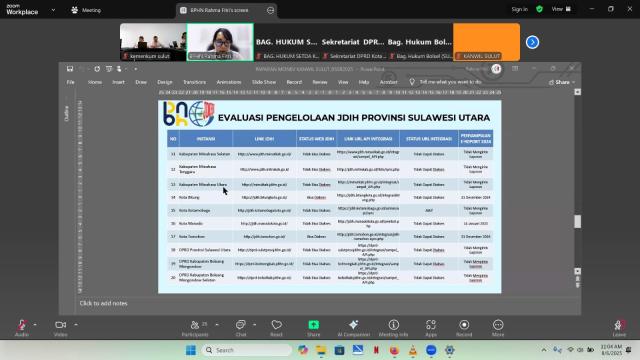Open the Apps panel
The image size is (640, 360).
coord(431,328)
